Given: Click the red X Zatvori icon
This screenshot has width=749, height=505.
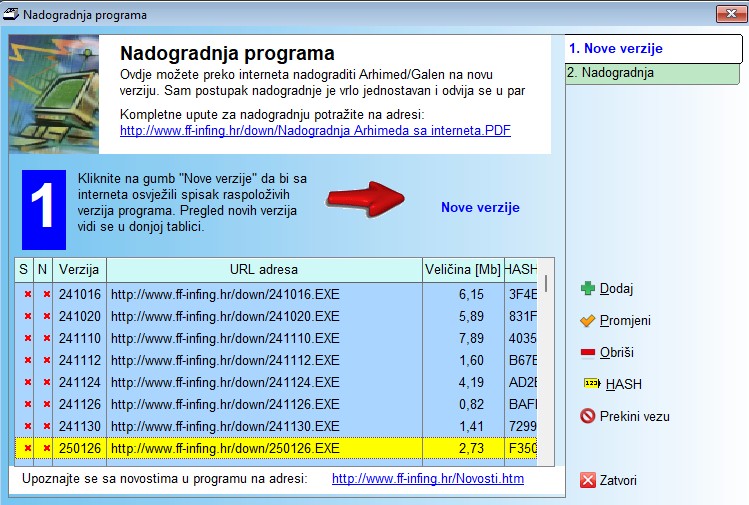Looking at the screenshot, I should pos(588,480).
